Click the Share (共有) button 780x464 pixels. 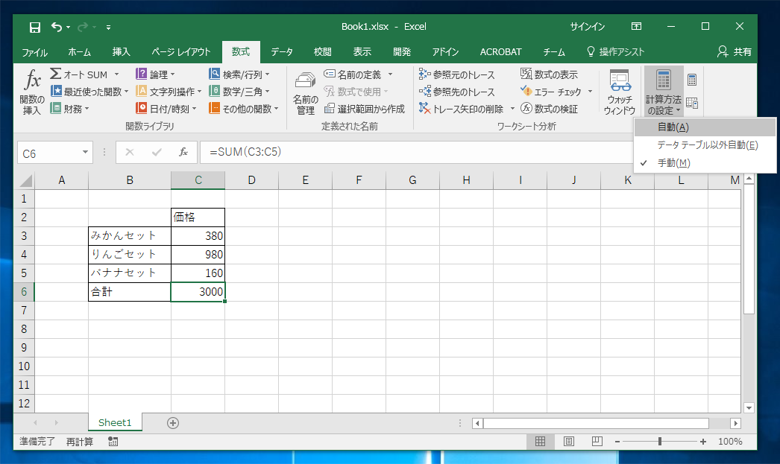[x=735, y=52]
